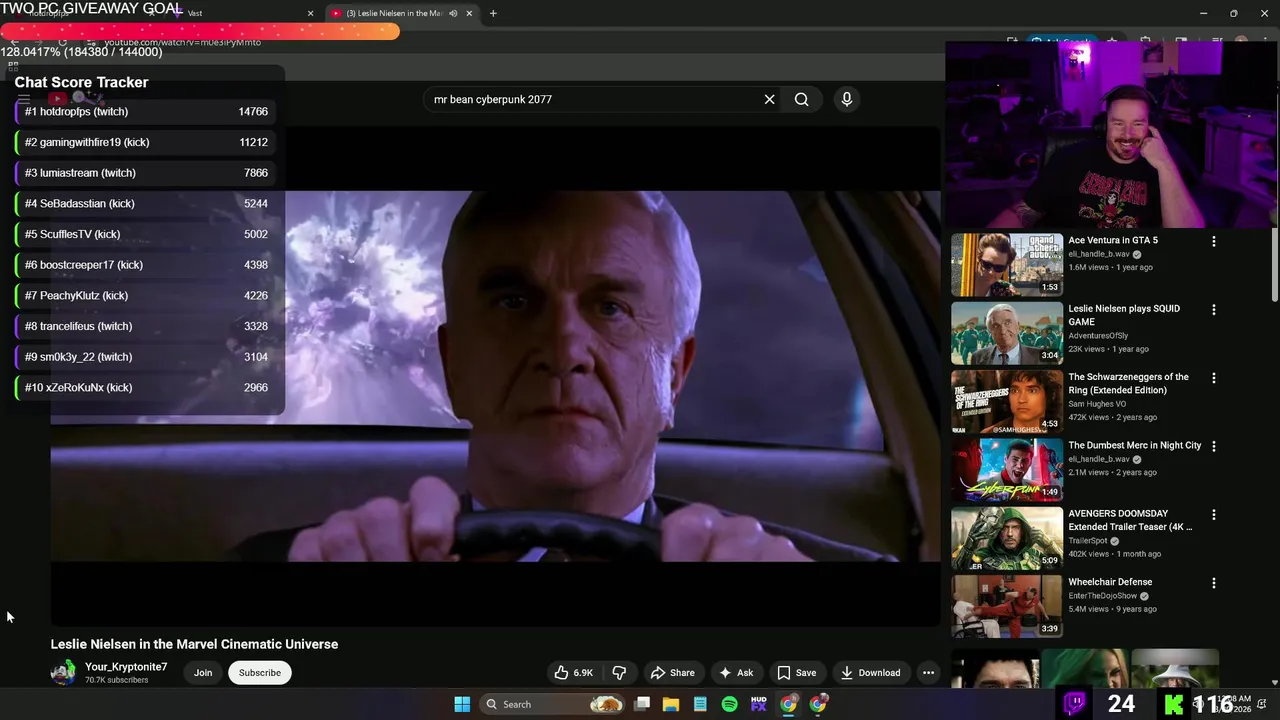Open the Your_Kryptonite7 channel avatar

coord(63,672)
